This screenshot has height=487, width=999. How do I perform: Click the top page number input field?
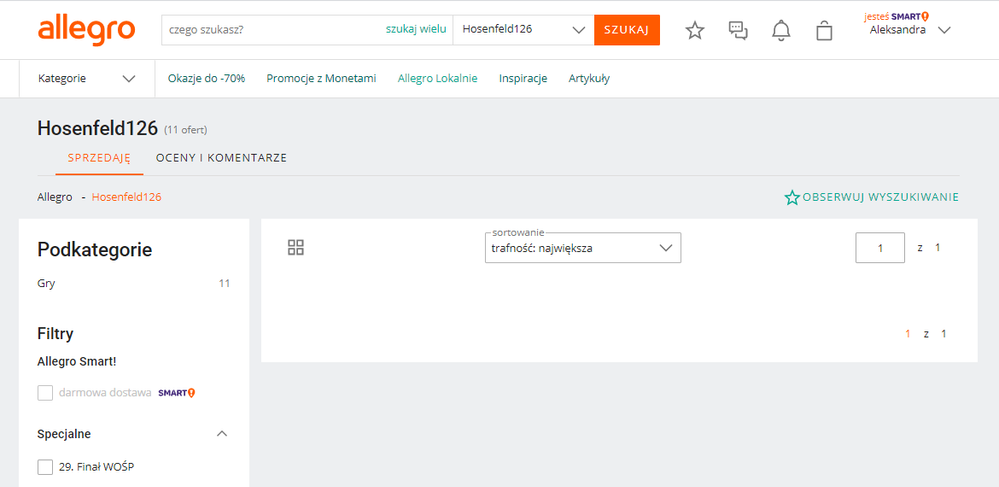pos(880,248)
